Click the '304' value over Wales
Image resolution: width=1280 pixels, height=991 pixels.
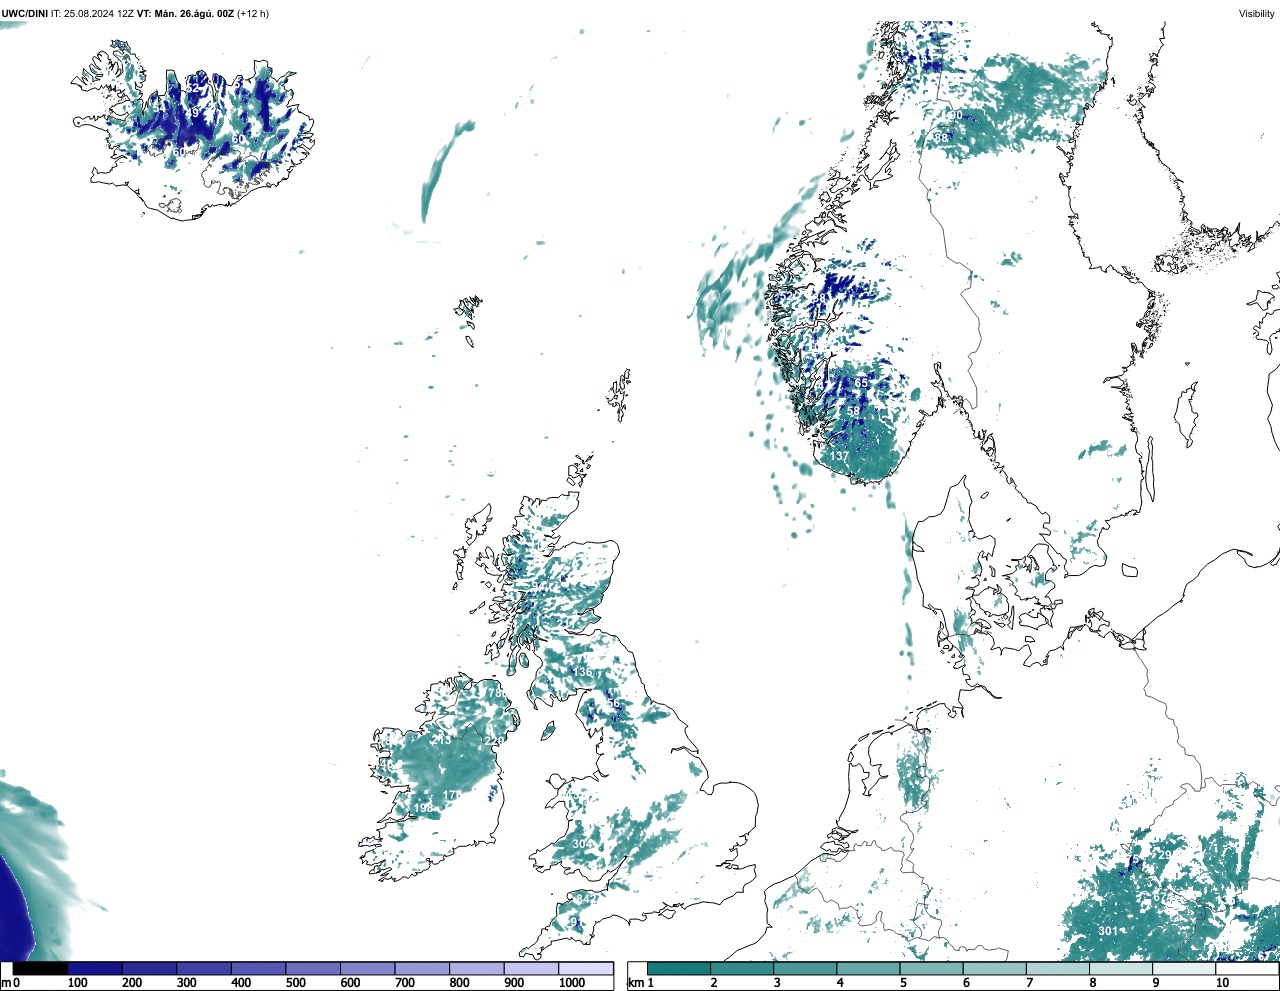click(582, 844)
